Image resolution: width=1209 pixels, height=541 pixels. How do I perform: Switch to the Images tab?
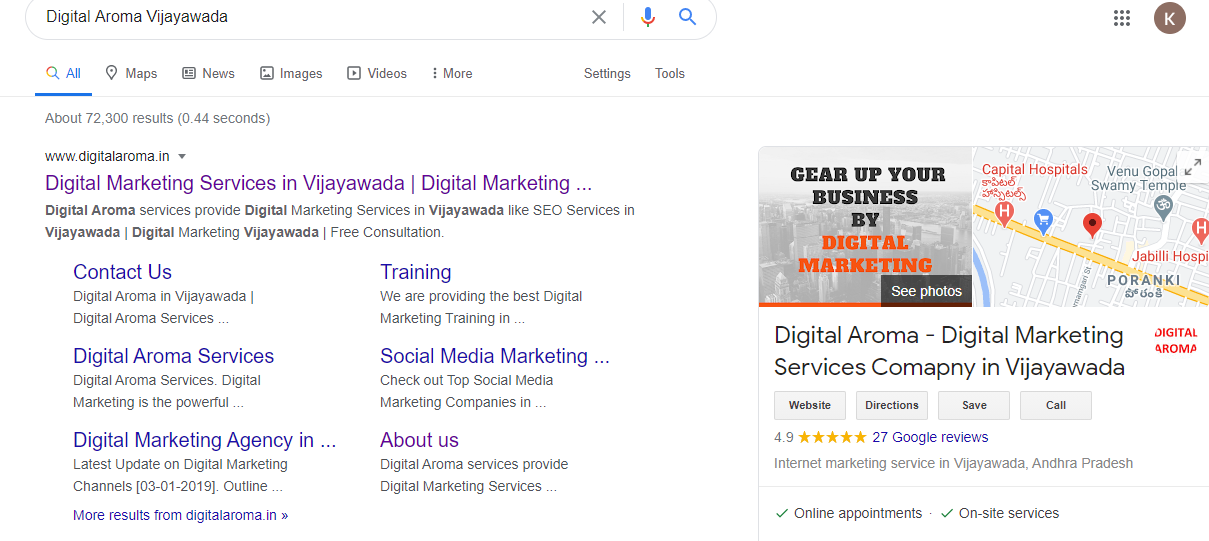[291, 73]
